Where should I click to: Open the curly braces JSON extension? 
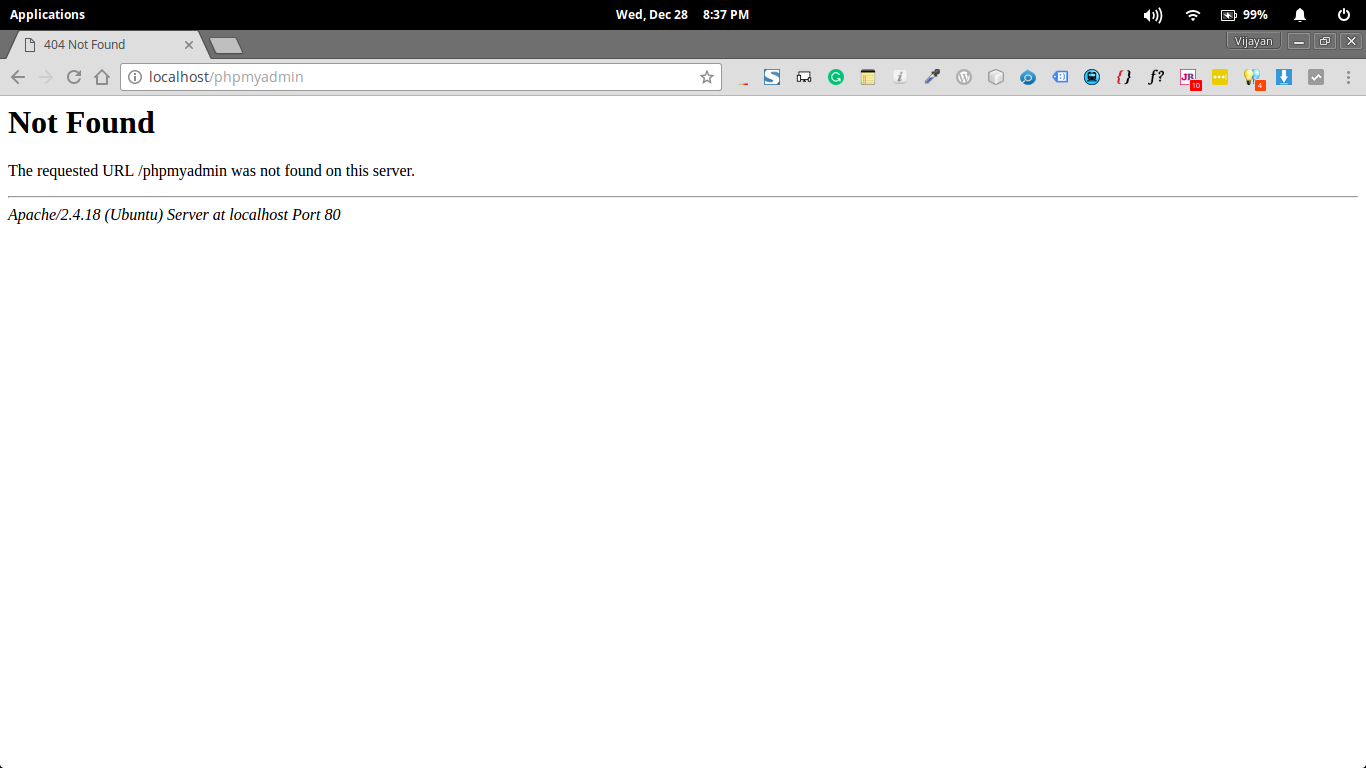coord(1124,77)
